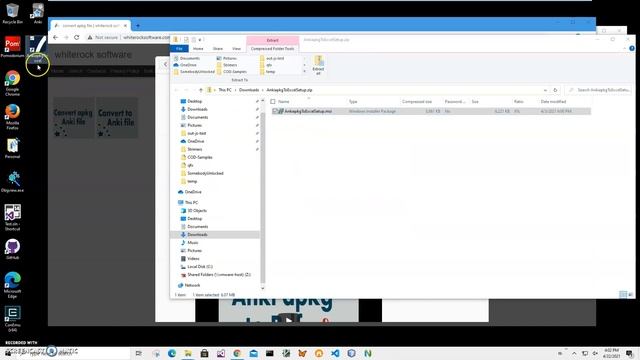640x360 pixels.
Task: Open the GitHub desktop shortcut
Action: (12, 249)
